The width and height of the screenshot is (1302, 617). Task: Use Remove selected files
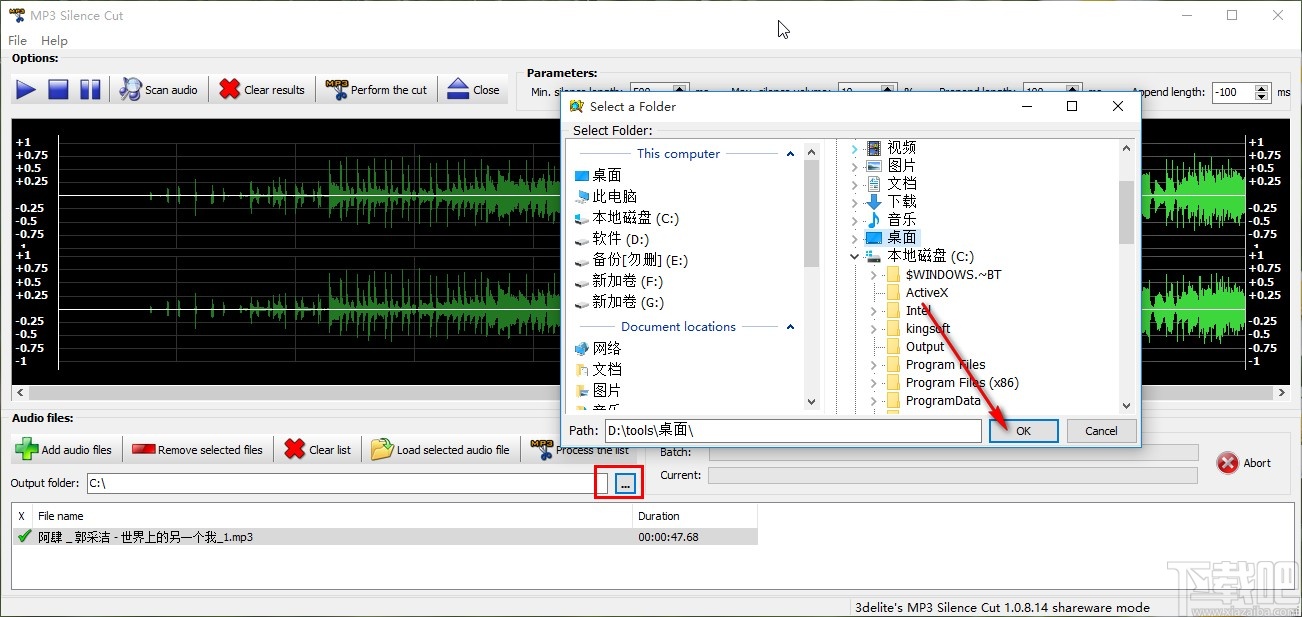tap(197, 449)
